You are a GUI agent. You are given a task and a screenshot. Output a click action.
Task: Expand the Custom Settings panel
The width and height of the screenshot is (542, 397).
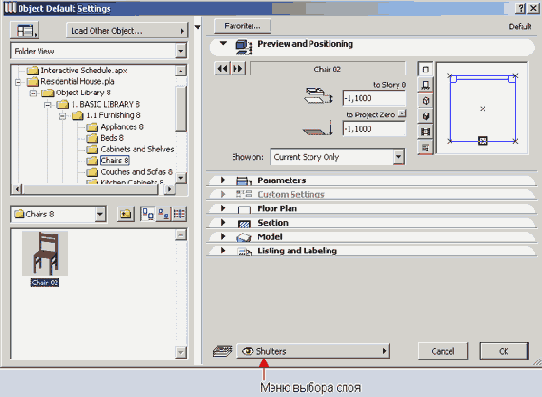tap(223, 194)
